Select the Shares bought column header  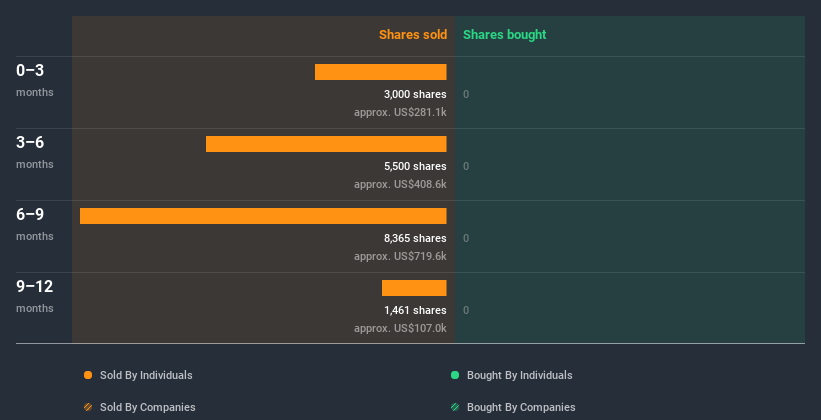click(x=505, y=35)
